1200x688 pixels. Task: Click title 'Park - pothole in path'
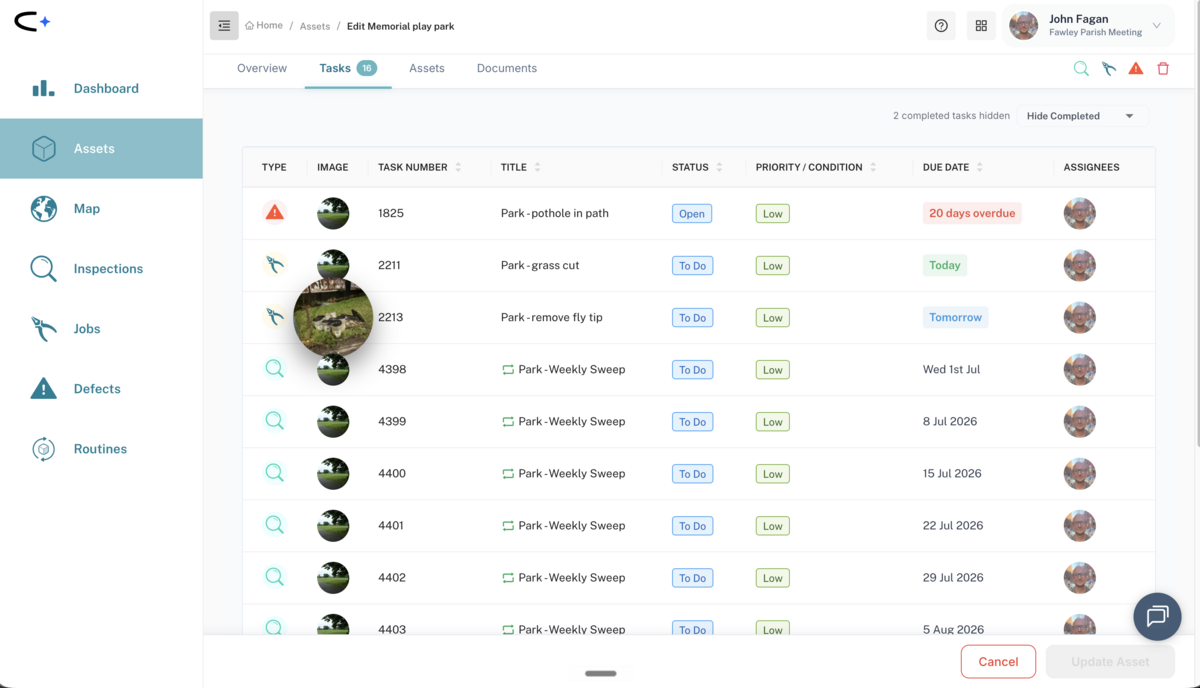coord(555,213)
